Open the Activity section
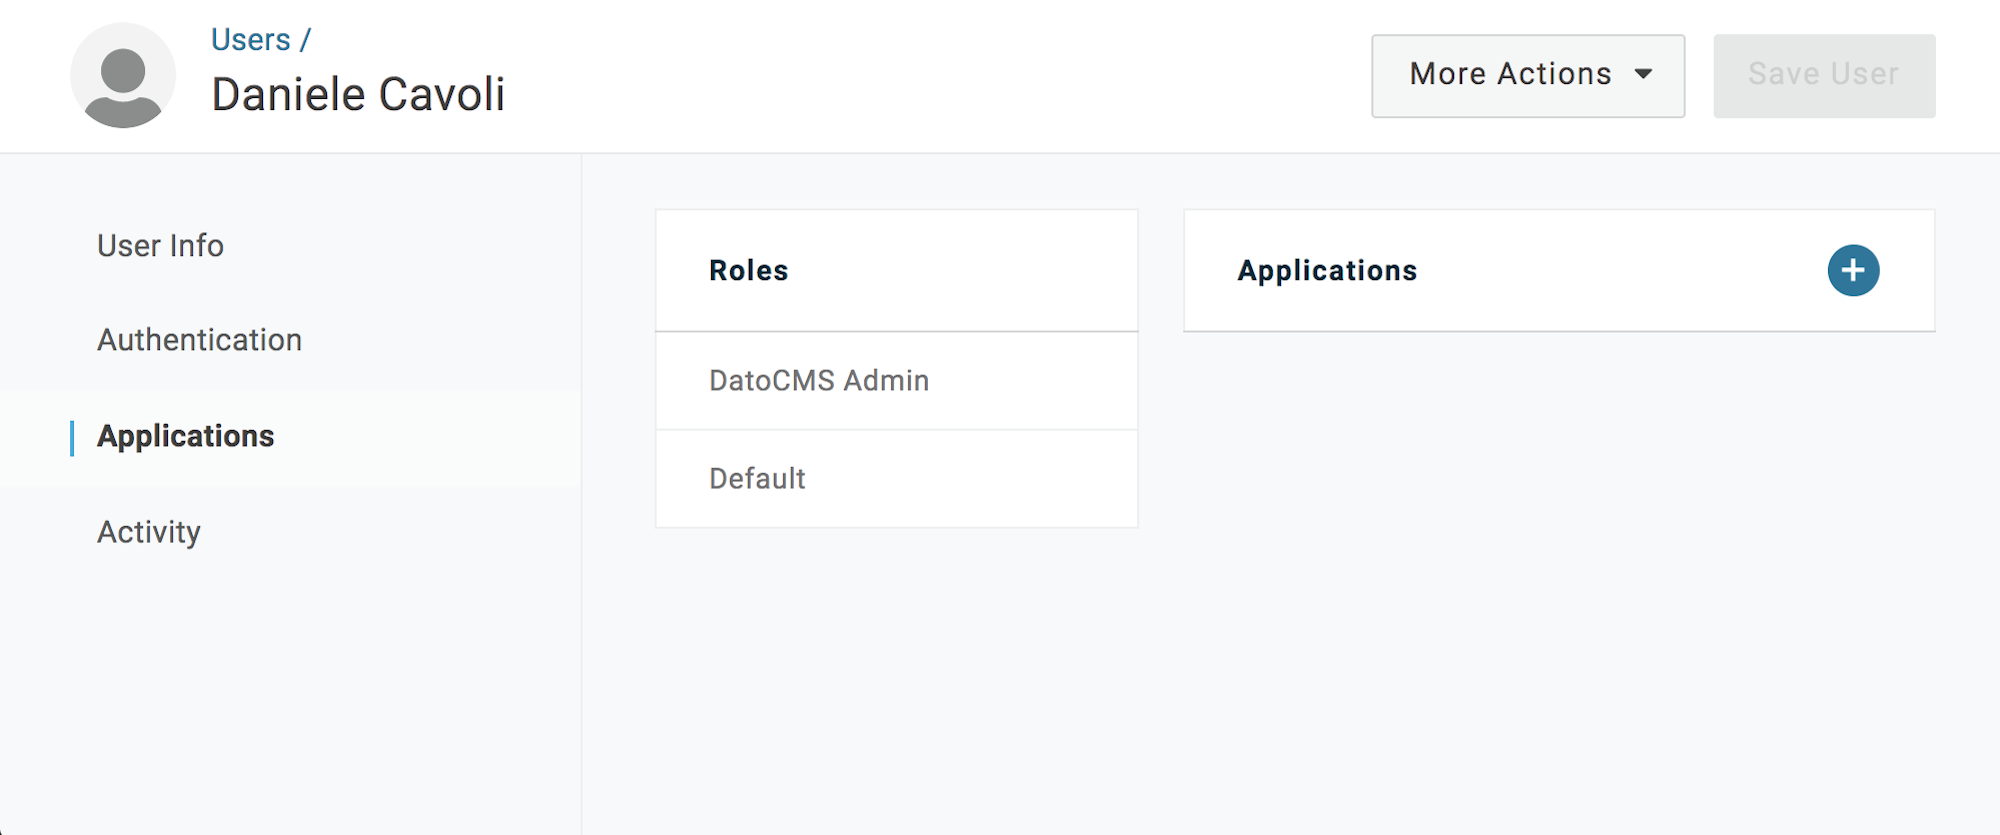The width and height of the screenshot is (2000, 835). click(x=148, y=532)
